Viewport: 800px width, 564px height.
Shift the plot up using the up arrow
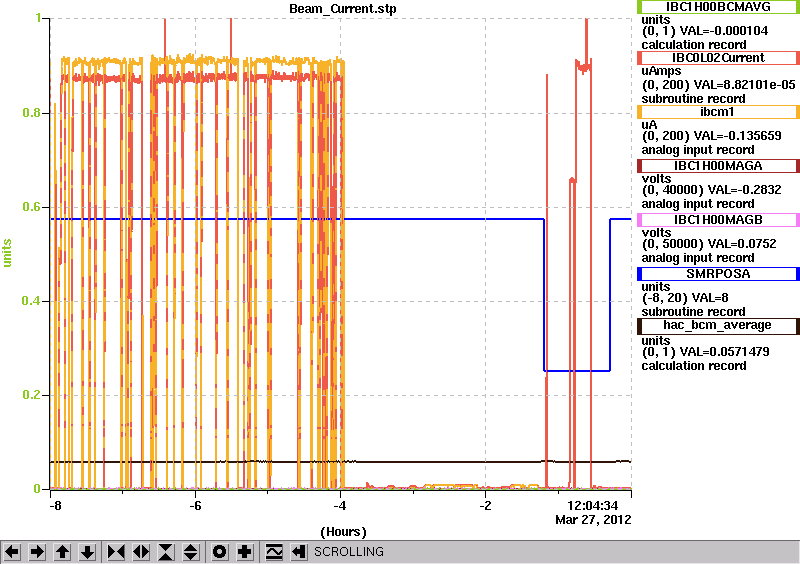point(62,552)
